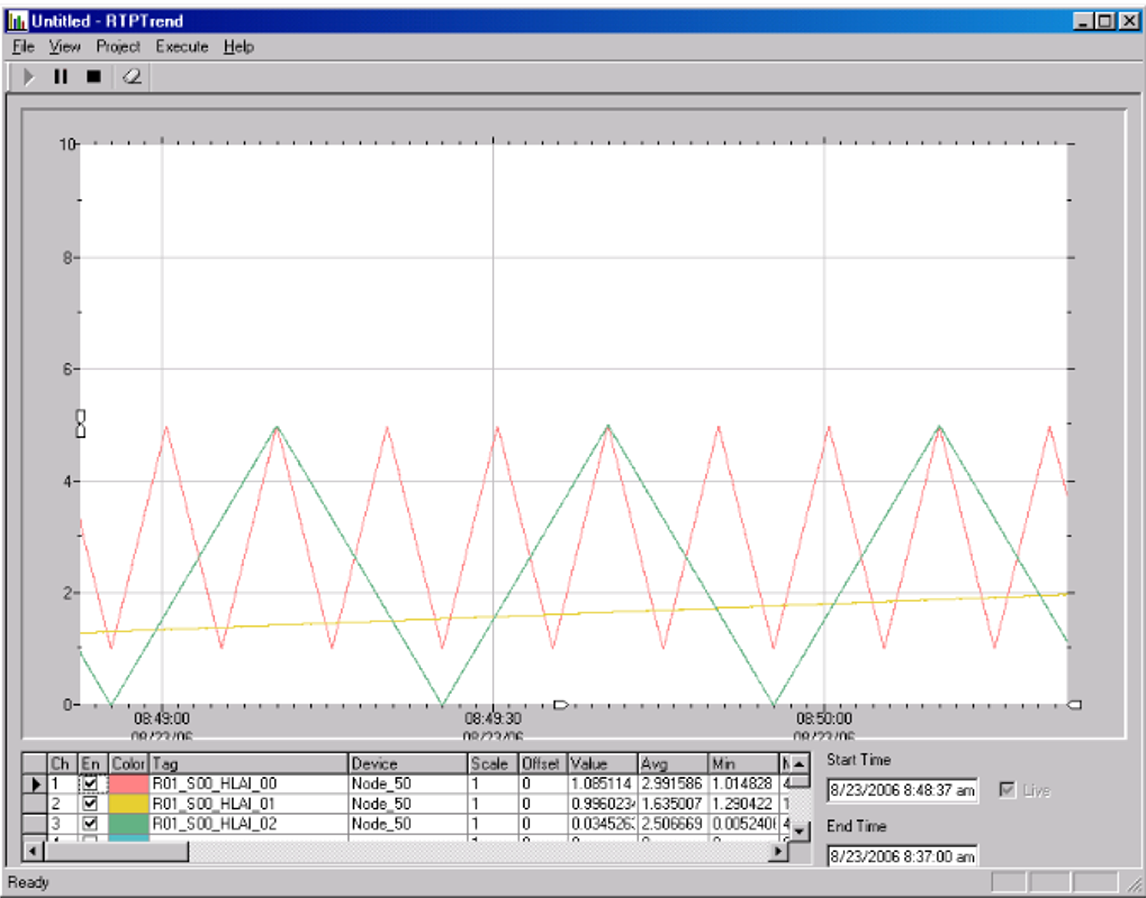Toggle the enable checkbox for channel 3
This screenshot has width=1146, height=898.
92,824
